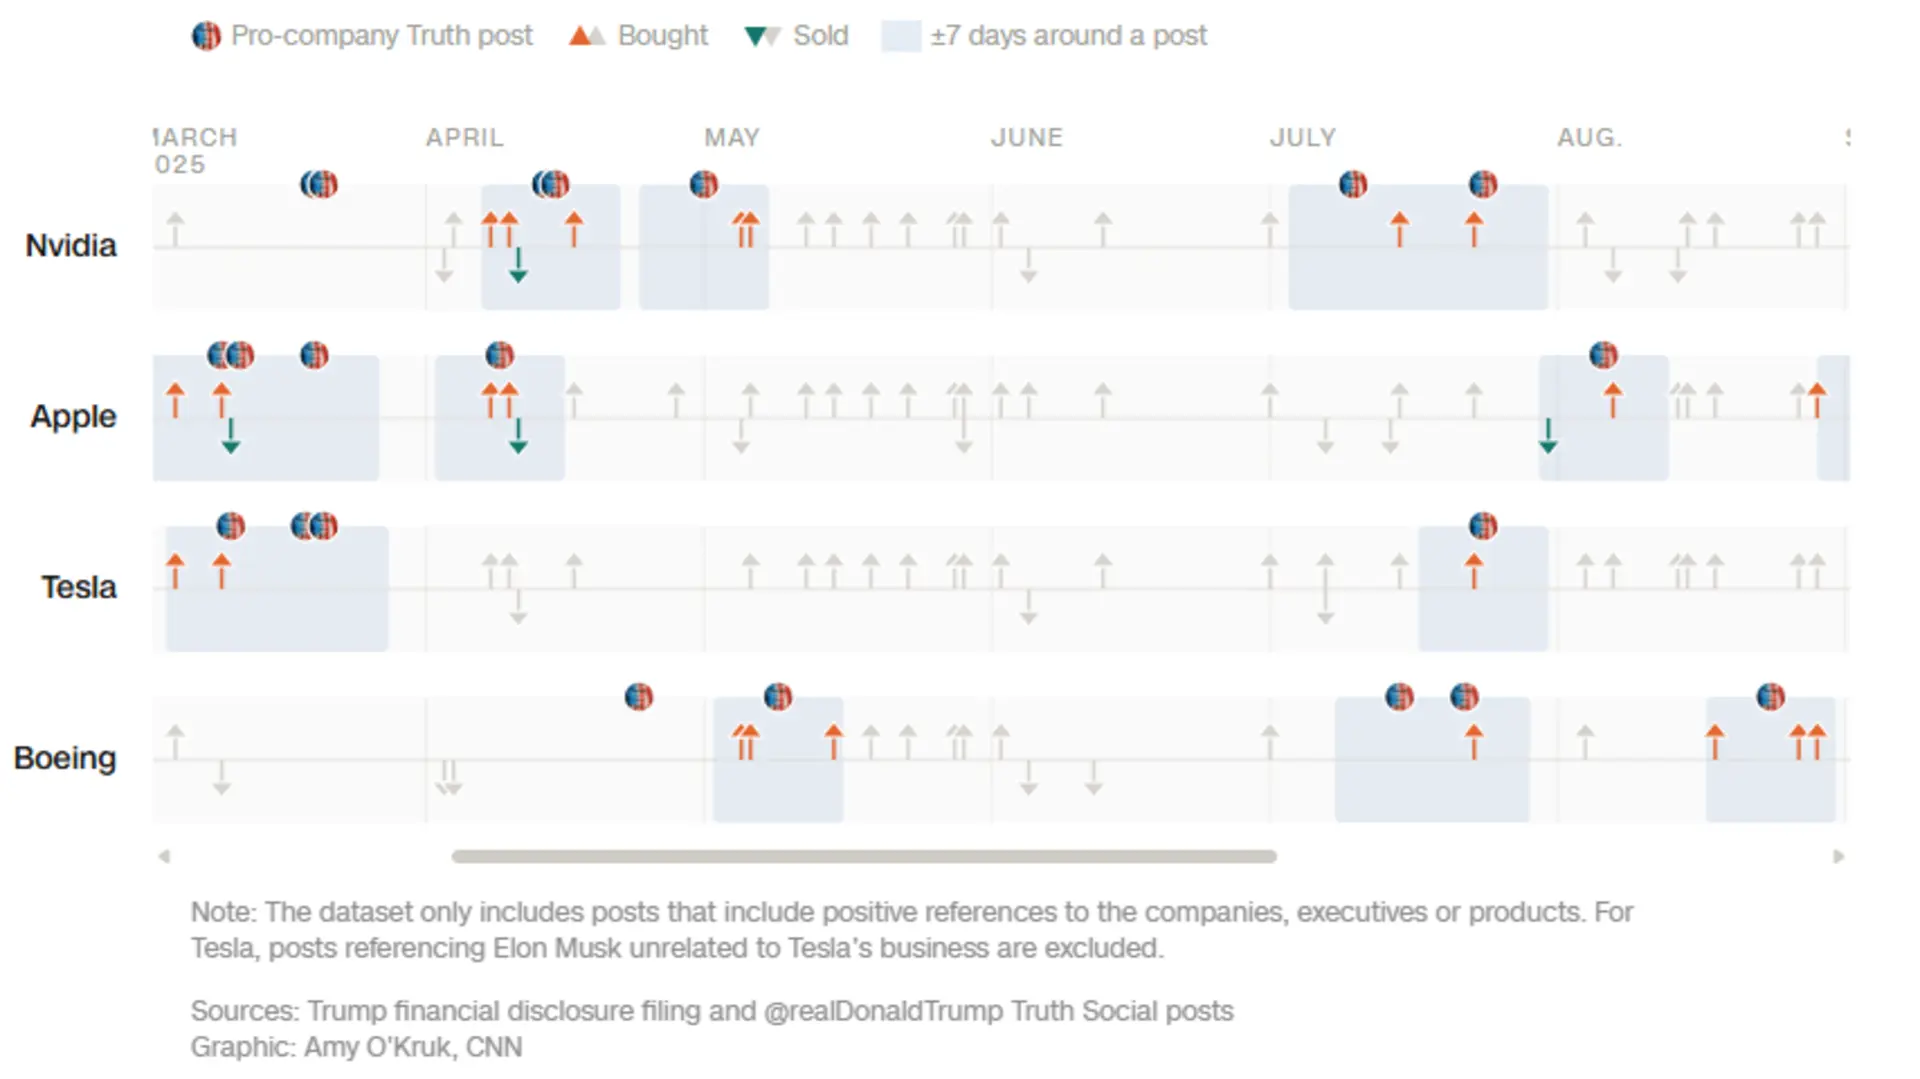Click Apple's April Truth post marker
This screenshot has height=1079, width=1920.
(x=499, y=355)
